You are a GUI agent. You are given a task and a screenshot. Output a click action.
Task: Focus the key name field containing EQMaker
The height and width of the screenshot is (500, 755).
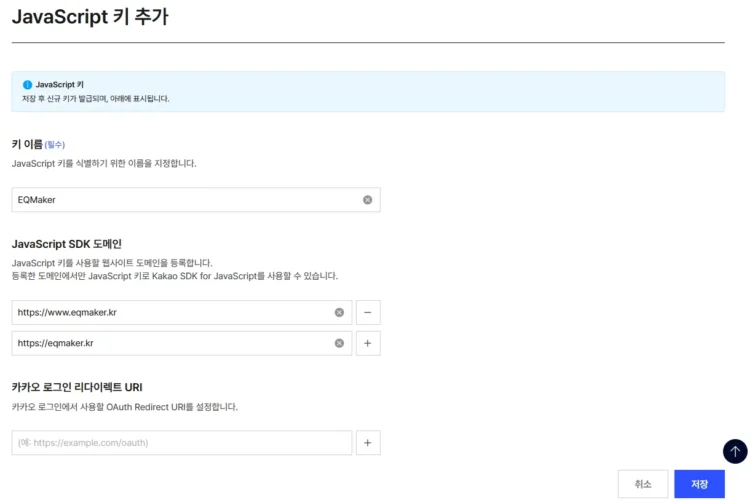(x=196, y=200)
